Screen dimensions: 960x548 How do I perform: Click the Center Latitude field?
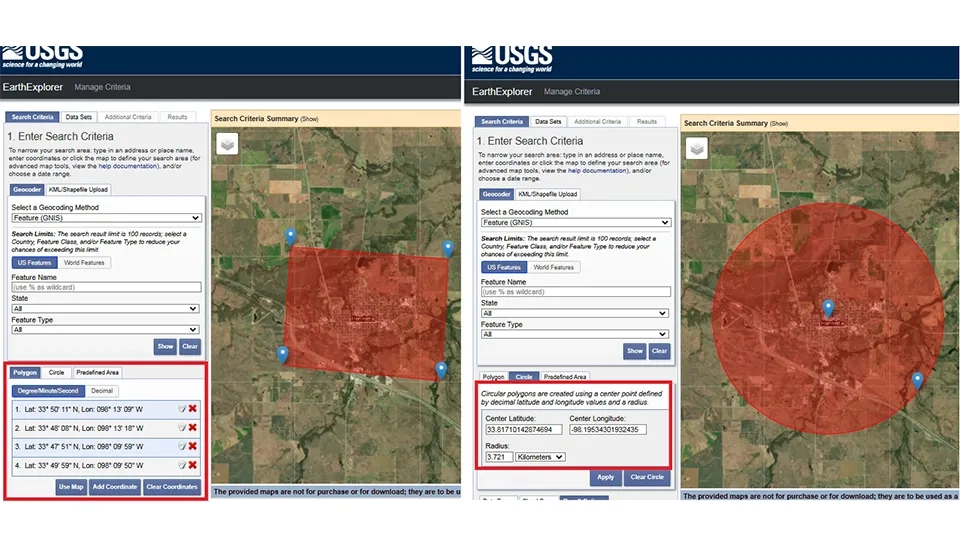523,430
